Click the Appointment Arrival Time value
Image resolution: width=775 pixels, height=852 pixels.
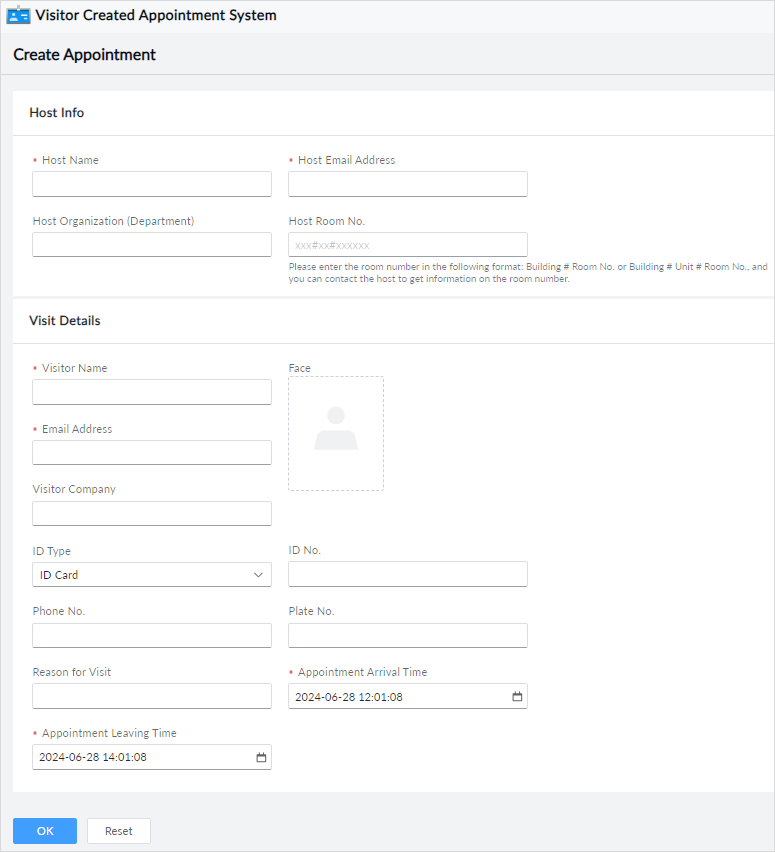pos(350,697)
